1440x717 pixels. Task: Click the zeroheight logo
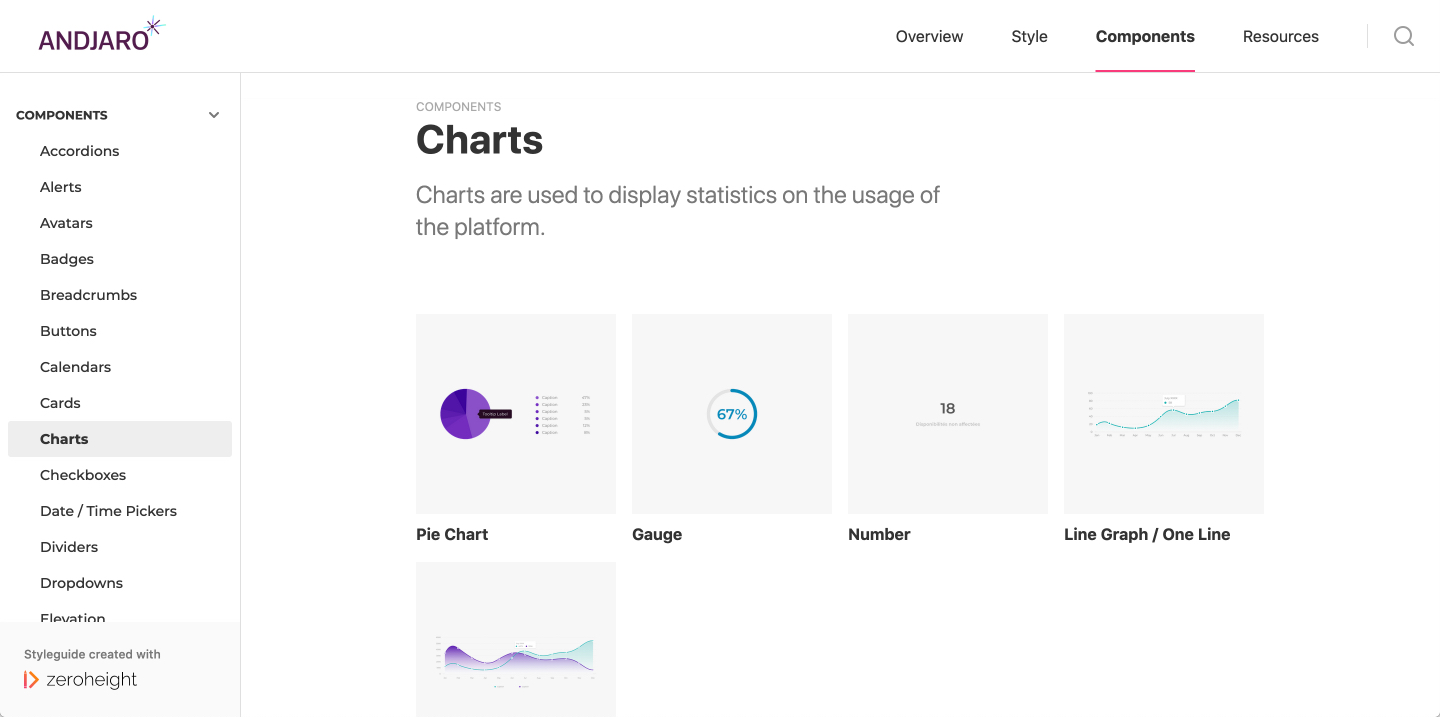(x=80, y=680)
